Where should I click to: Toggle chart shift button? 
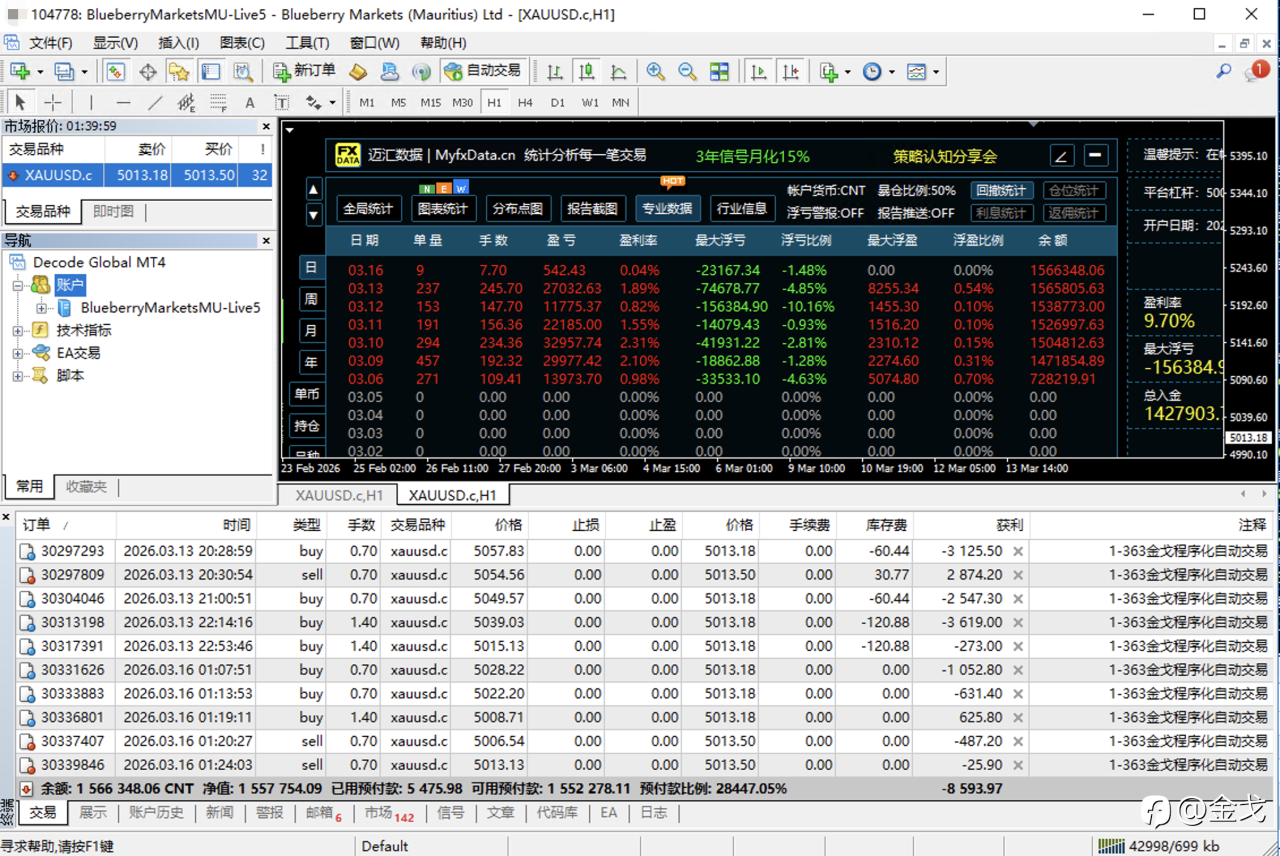click(x=791, y=71)
